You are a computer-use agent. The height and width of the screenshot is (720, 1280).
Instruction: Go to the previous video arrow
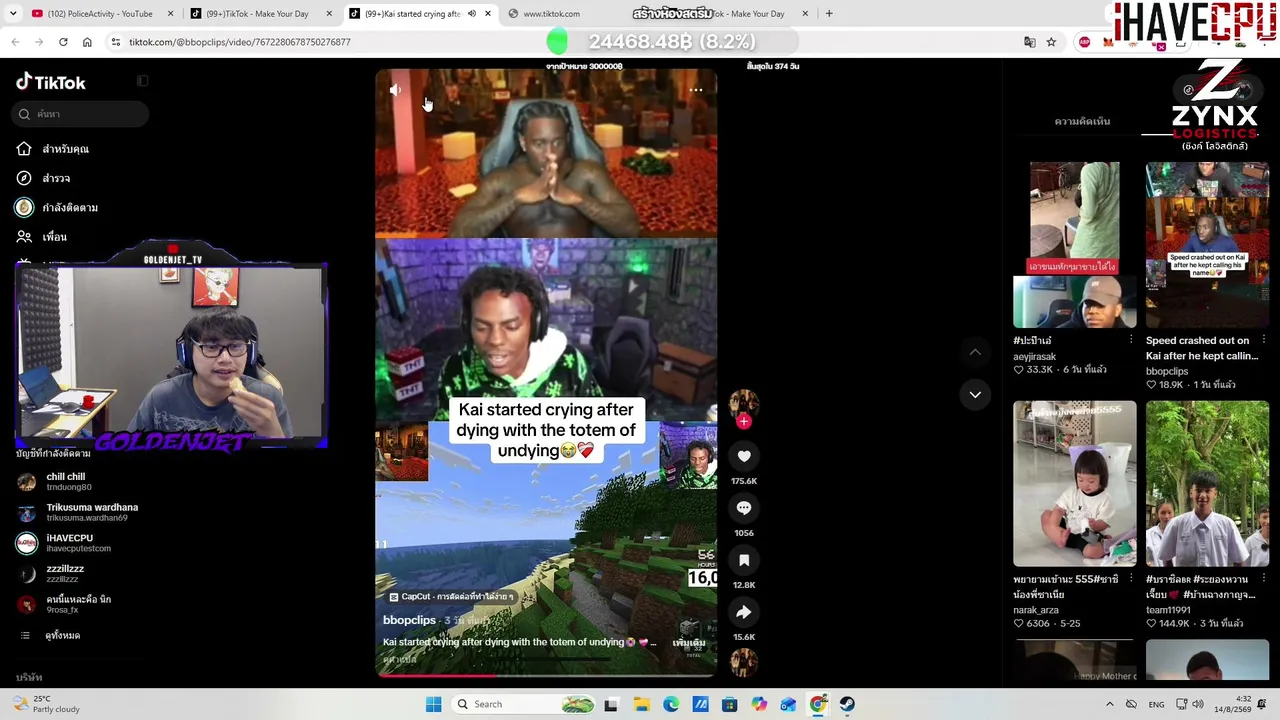[975, 352]
